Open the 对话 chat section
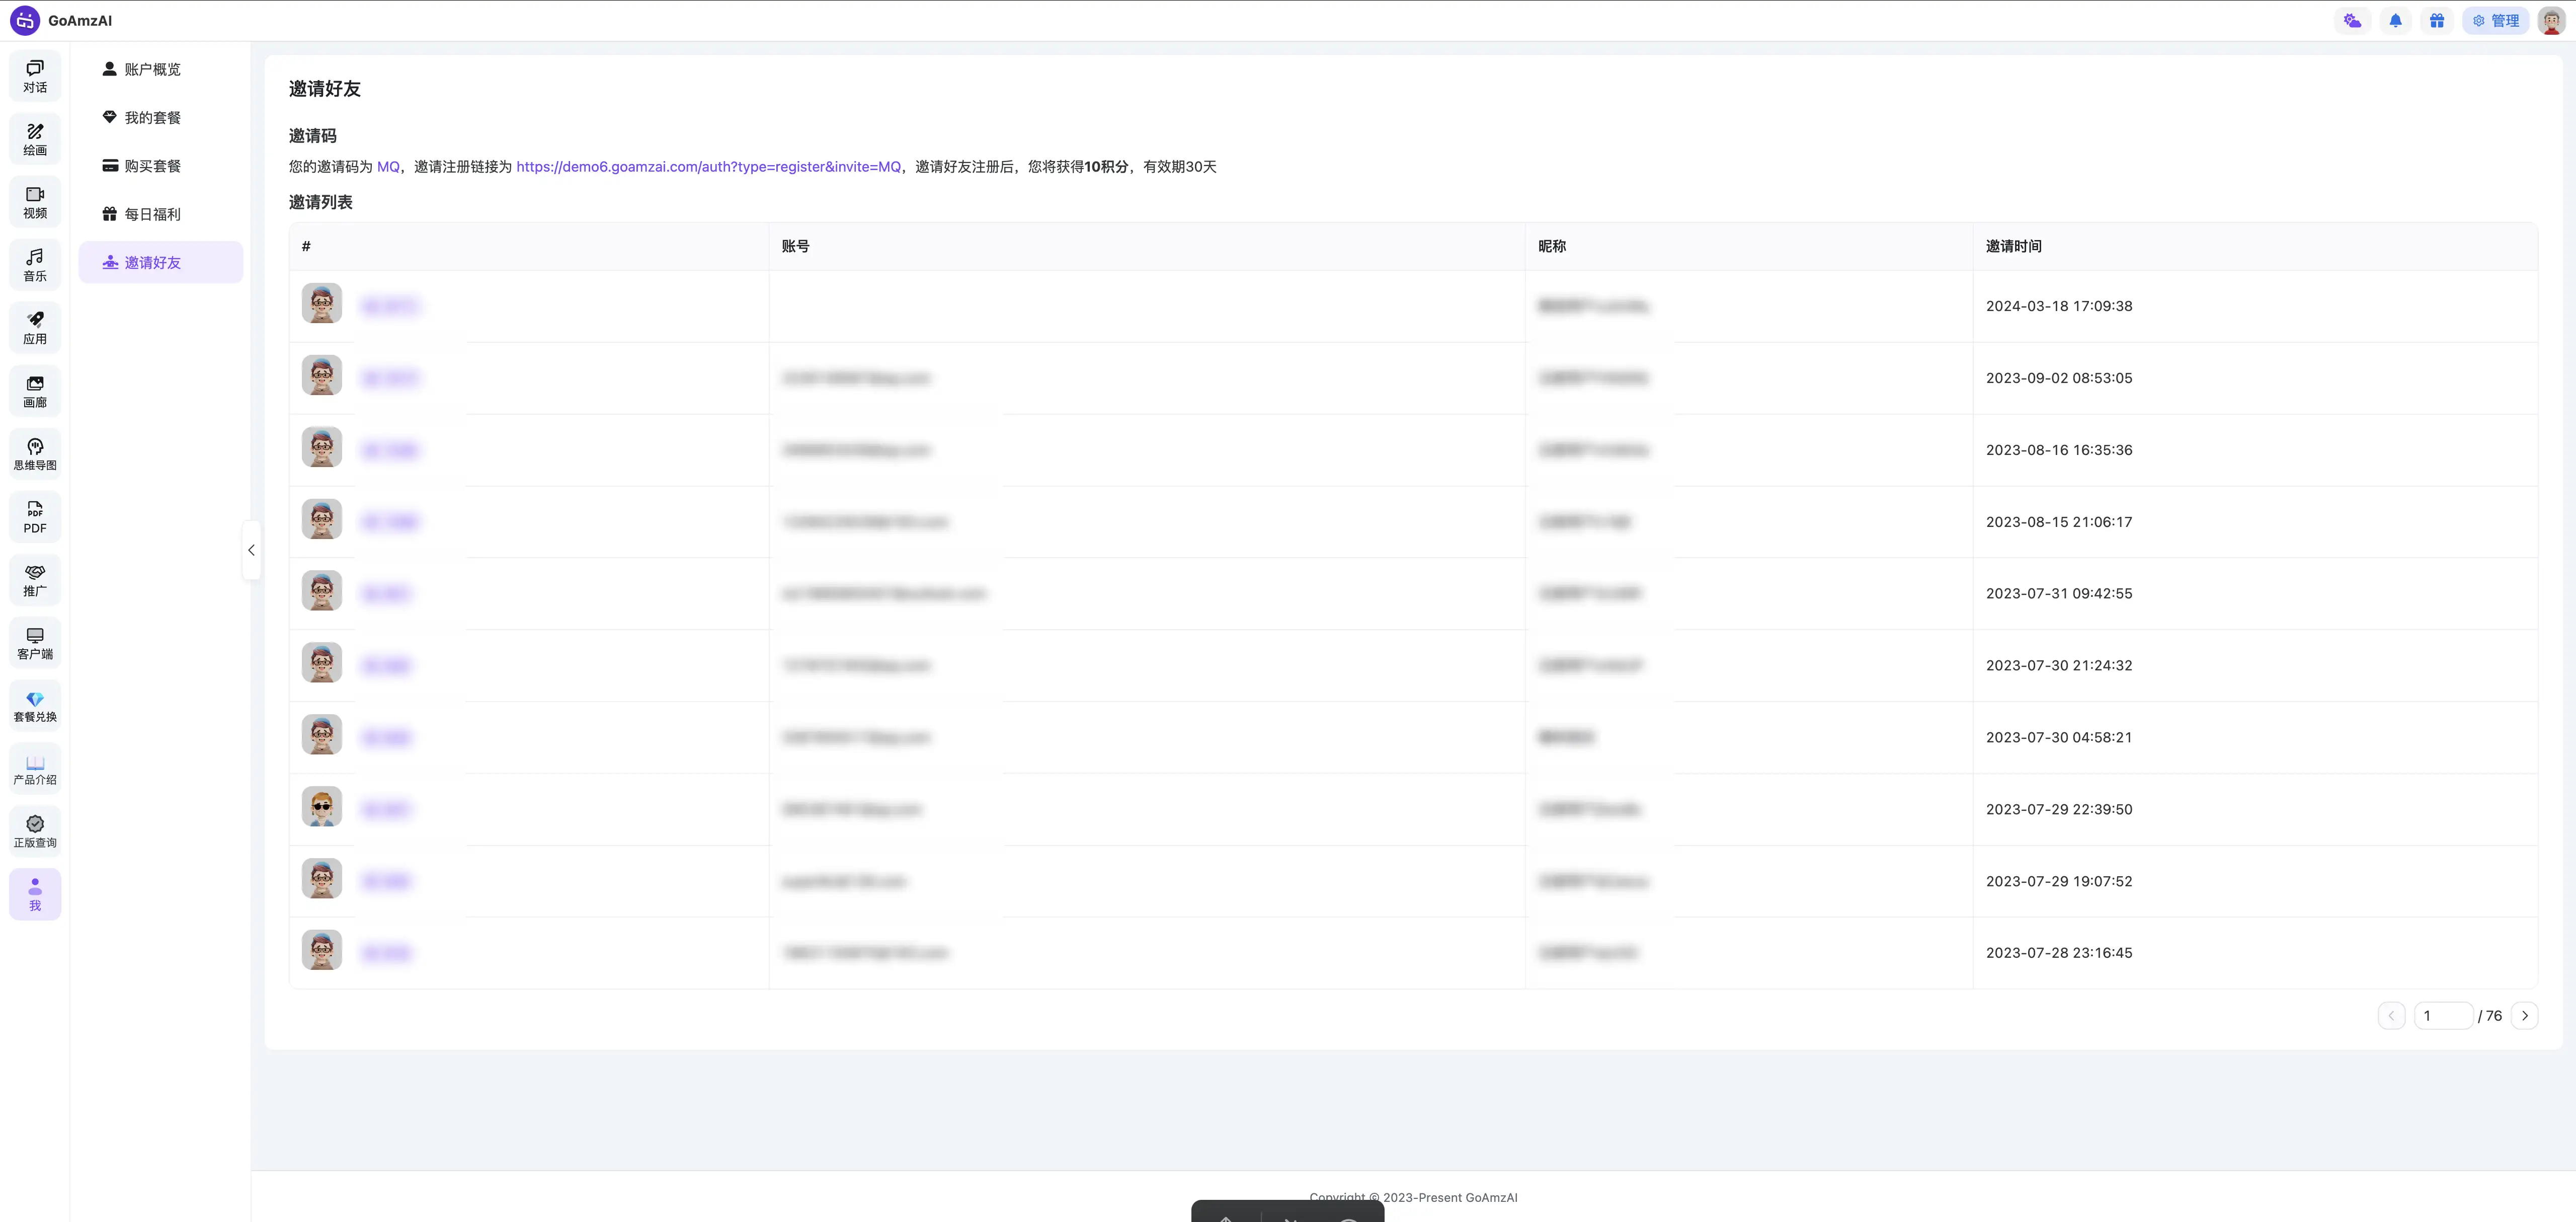Viewport: 2576px width, 1222px height. click(x=35, y=76)
